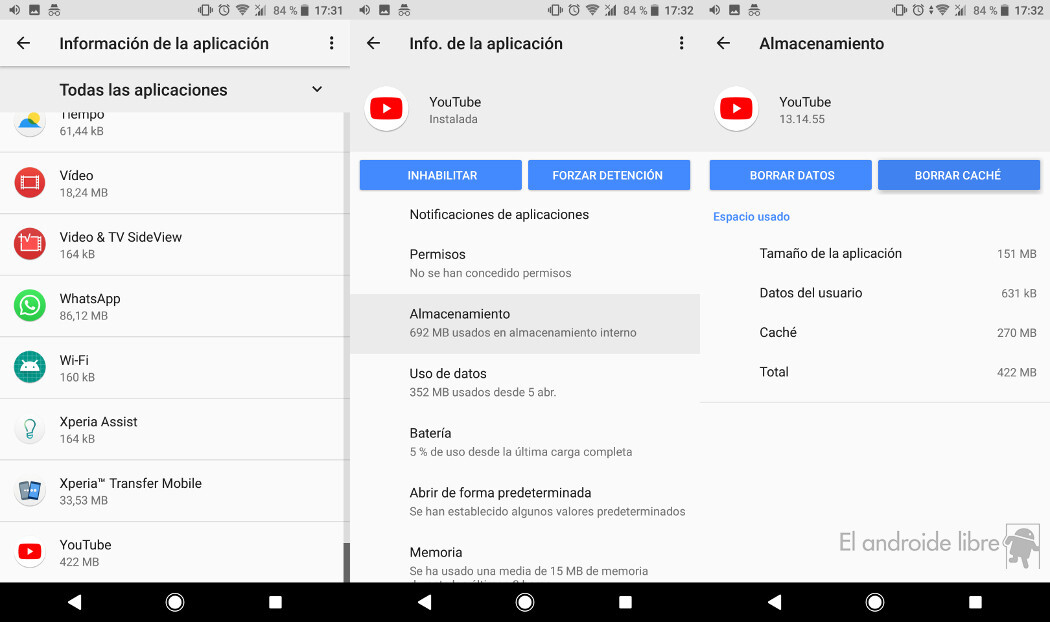This screenshot has height=622, width=1050.
Task: Tap Android recents button under YouTube info
Action: [x=625, y=603]
